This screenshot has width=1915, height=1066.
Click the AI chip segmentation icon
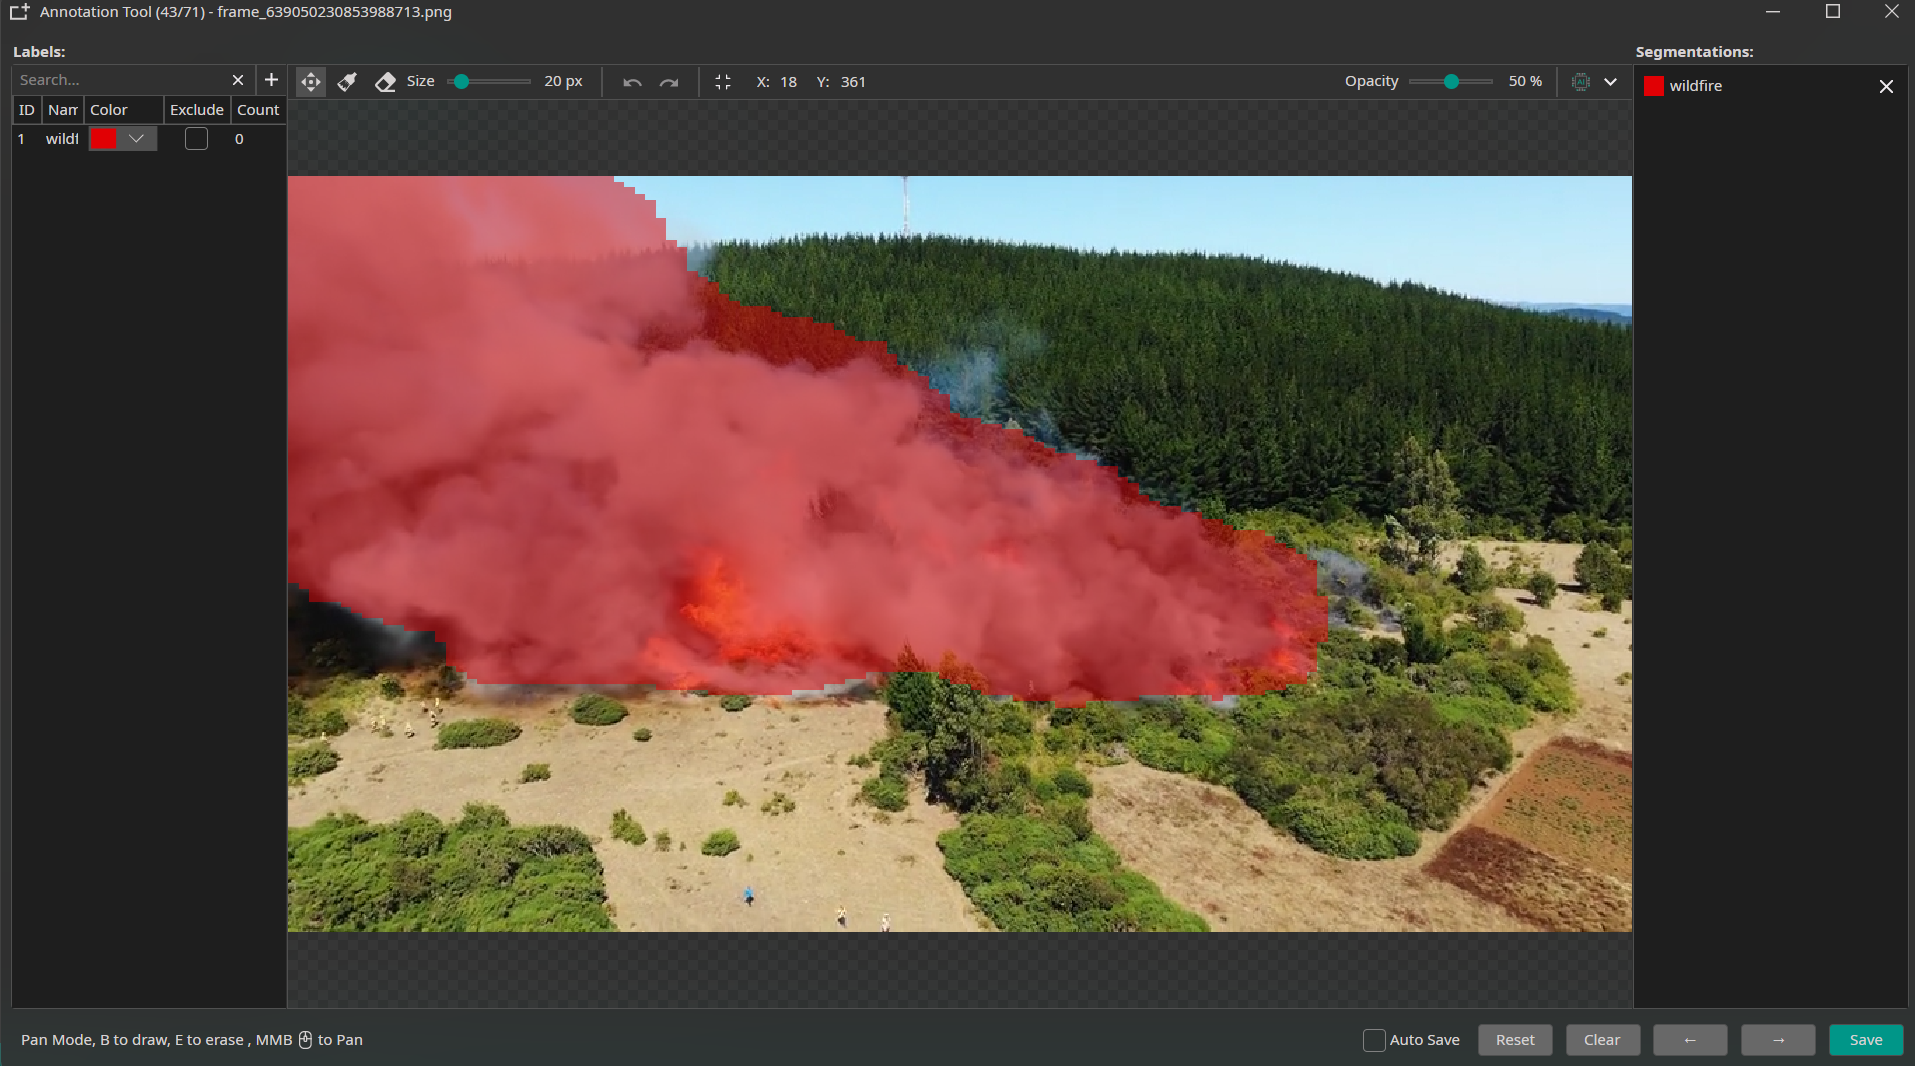pyautogui.click(x=1580, y=82)
